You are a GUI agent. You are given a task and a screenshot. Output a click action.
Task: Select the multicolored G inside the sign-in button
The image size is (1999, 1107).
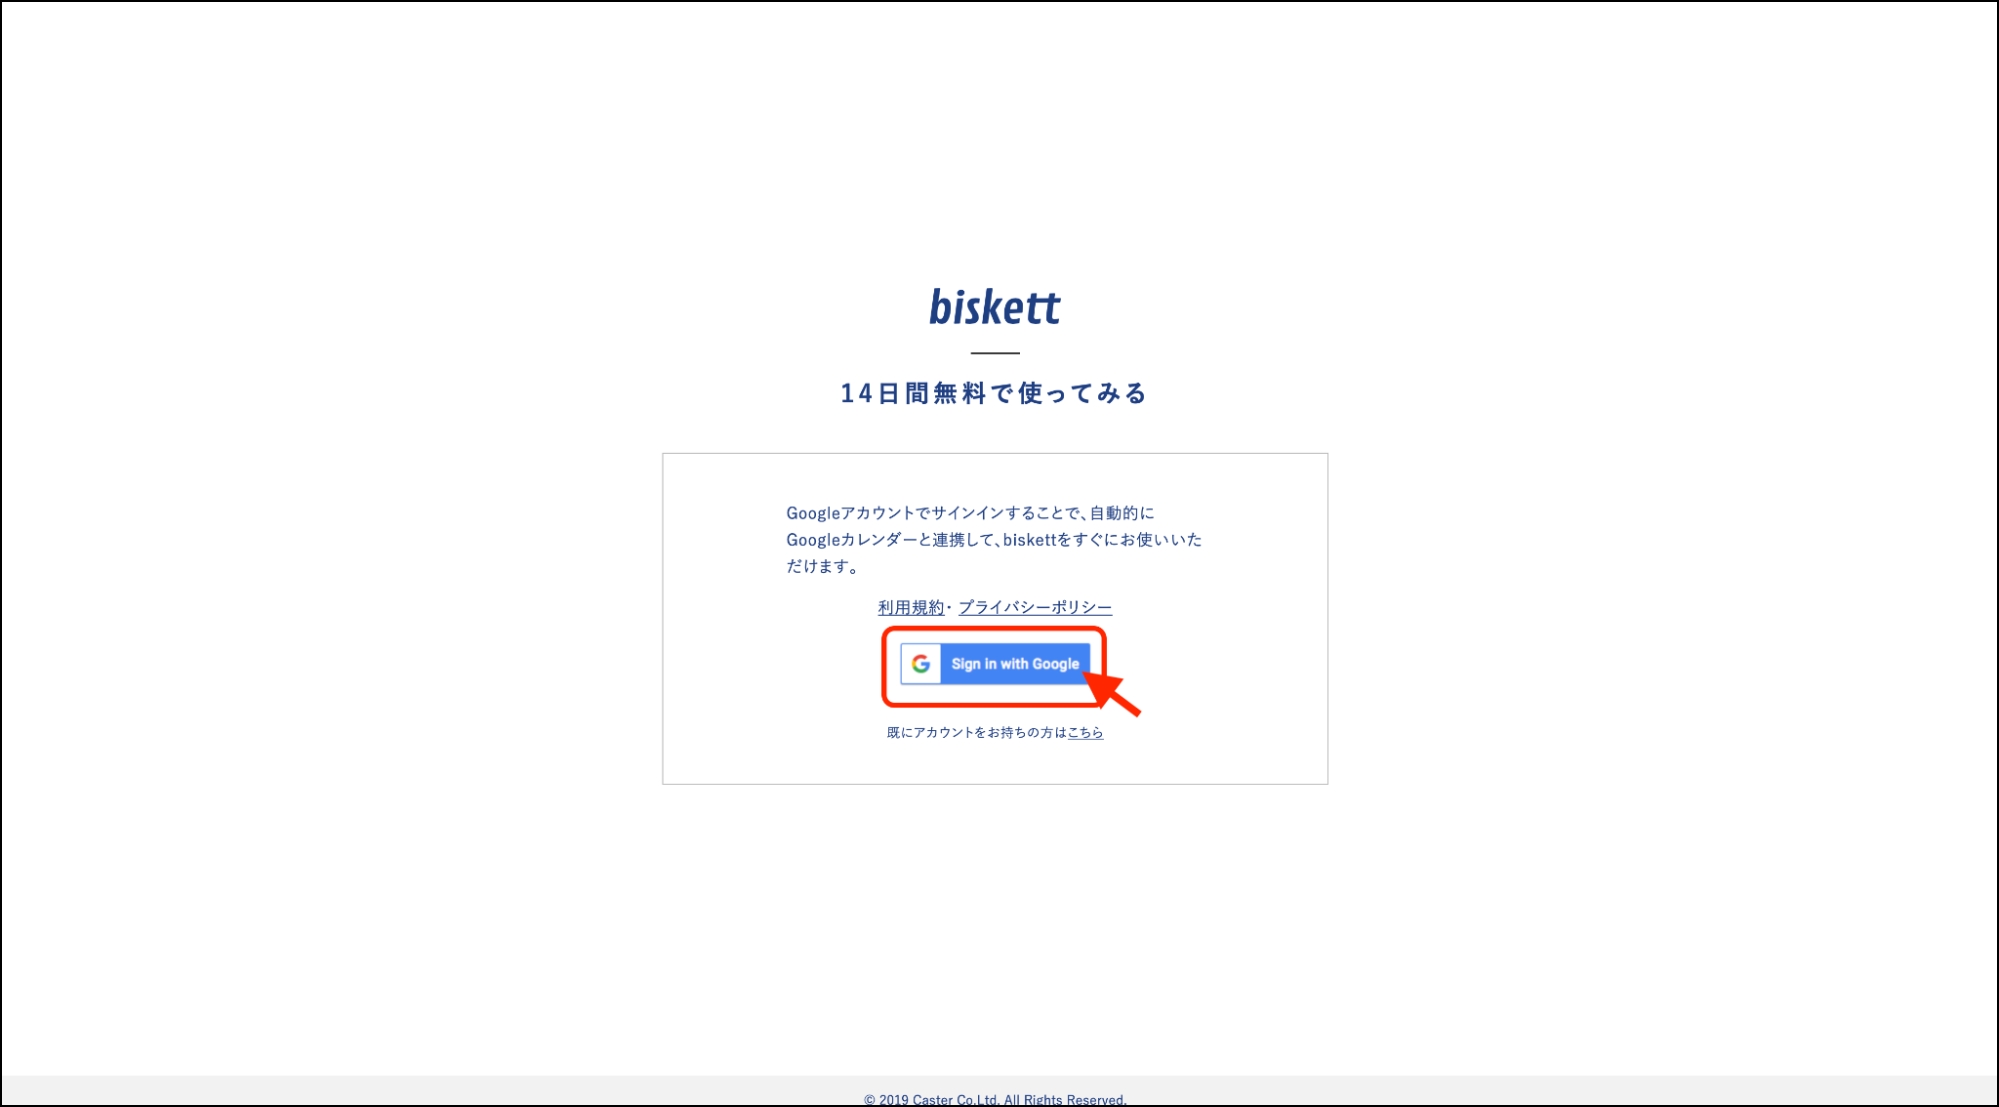(922, 662)
